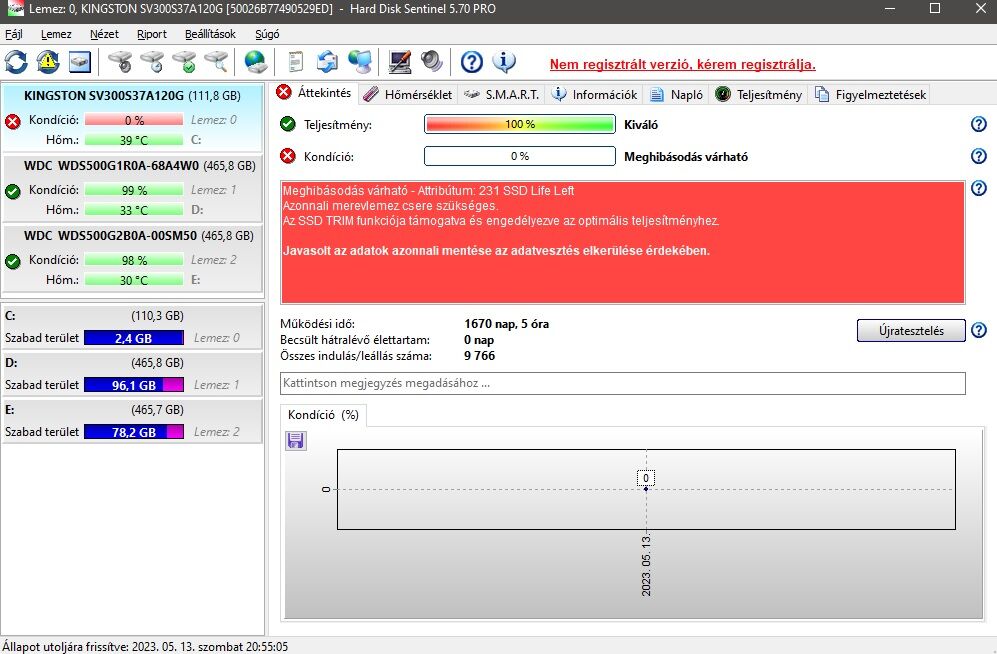
Task: Click the disk with stethoscope test icon
Action: [120, 62]
